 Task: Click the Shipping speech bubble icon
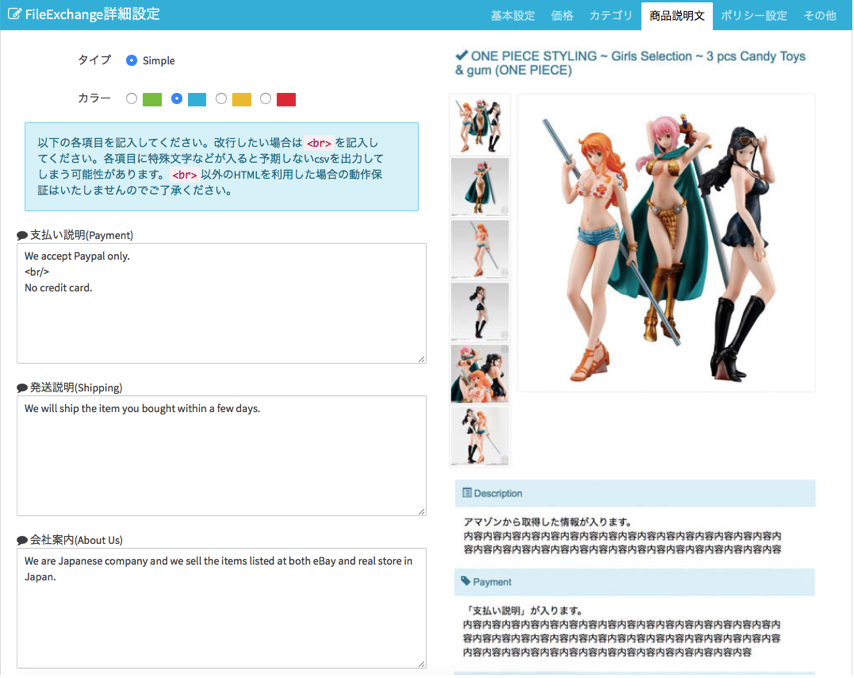(22, 388)
